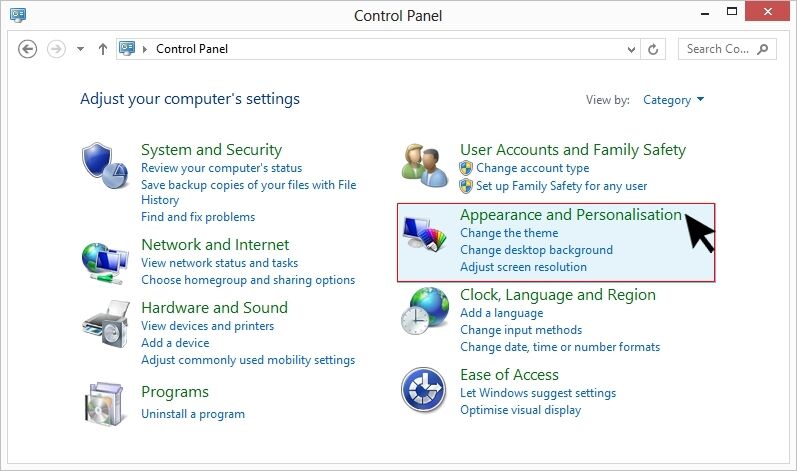The height and width of the screenshot is (471, 797).
Task: Go up one level with Up arrow
Action: tap(103, 49)
